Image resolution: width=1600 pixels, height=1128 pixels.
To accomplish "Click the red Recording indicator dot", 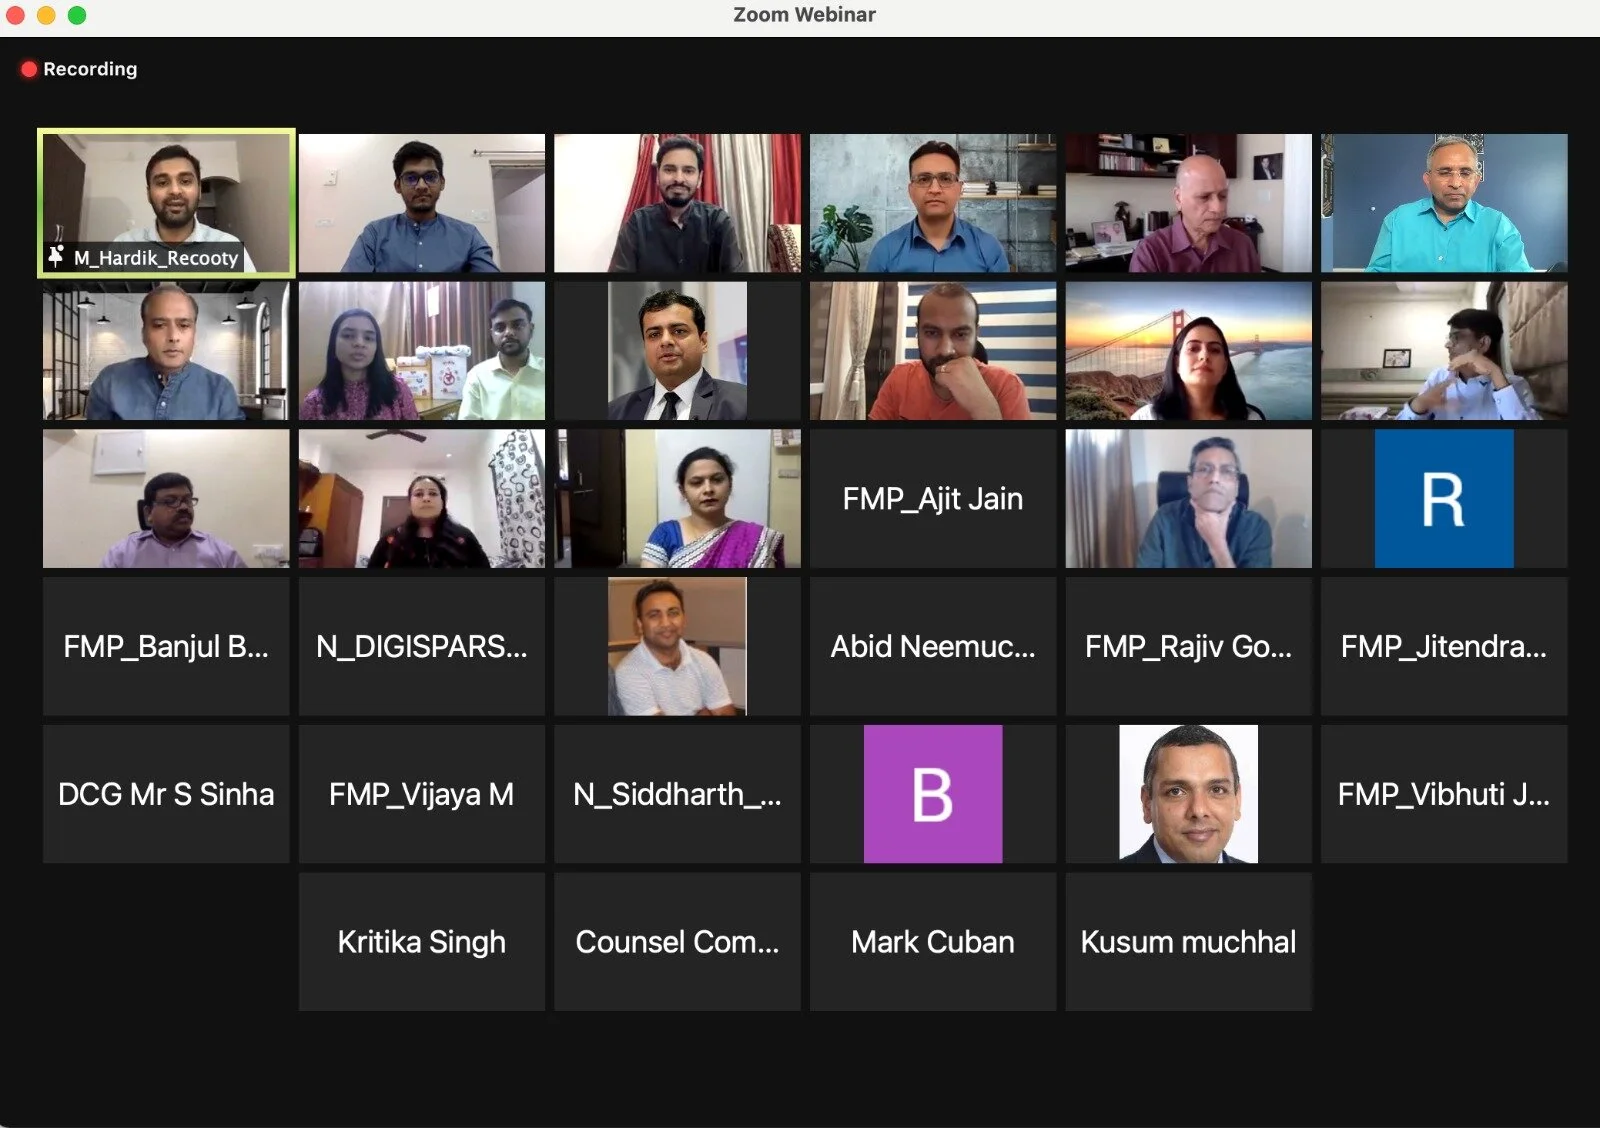I will pos(29,69).
